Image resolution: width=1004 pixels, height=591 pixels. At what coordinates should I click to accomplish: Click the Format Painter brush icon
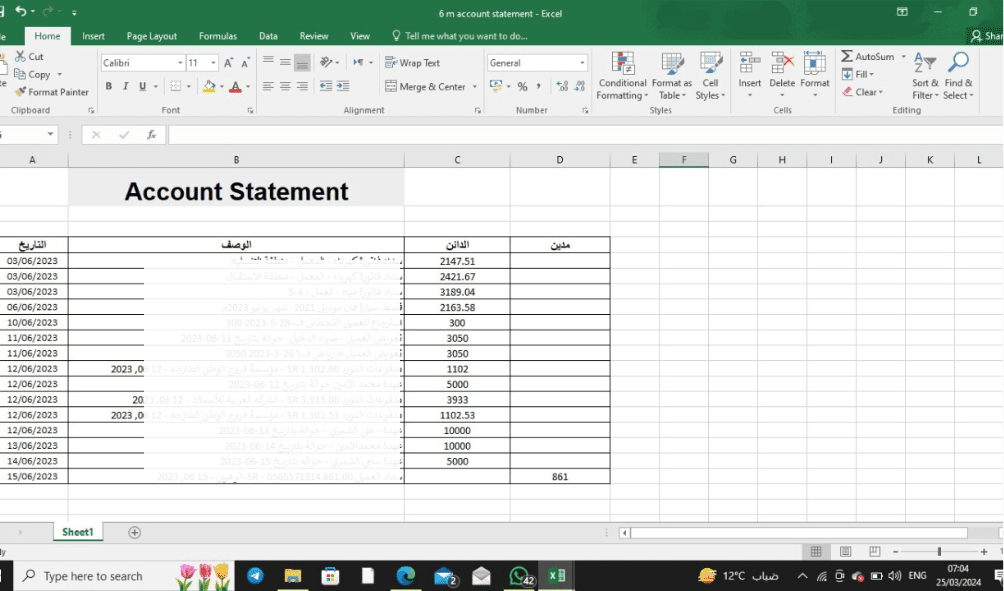tap(20, 92)
